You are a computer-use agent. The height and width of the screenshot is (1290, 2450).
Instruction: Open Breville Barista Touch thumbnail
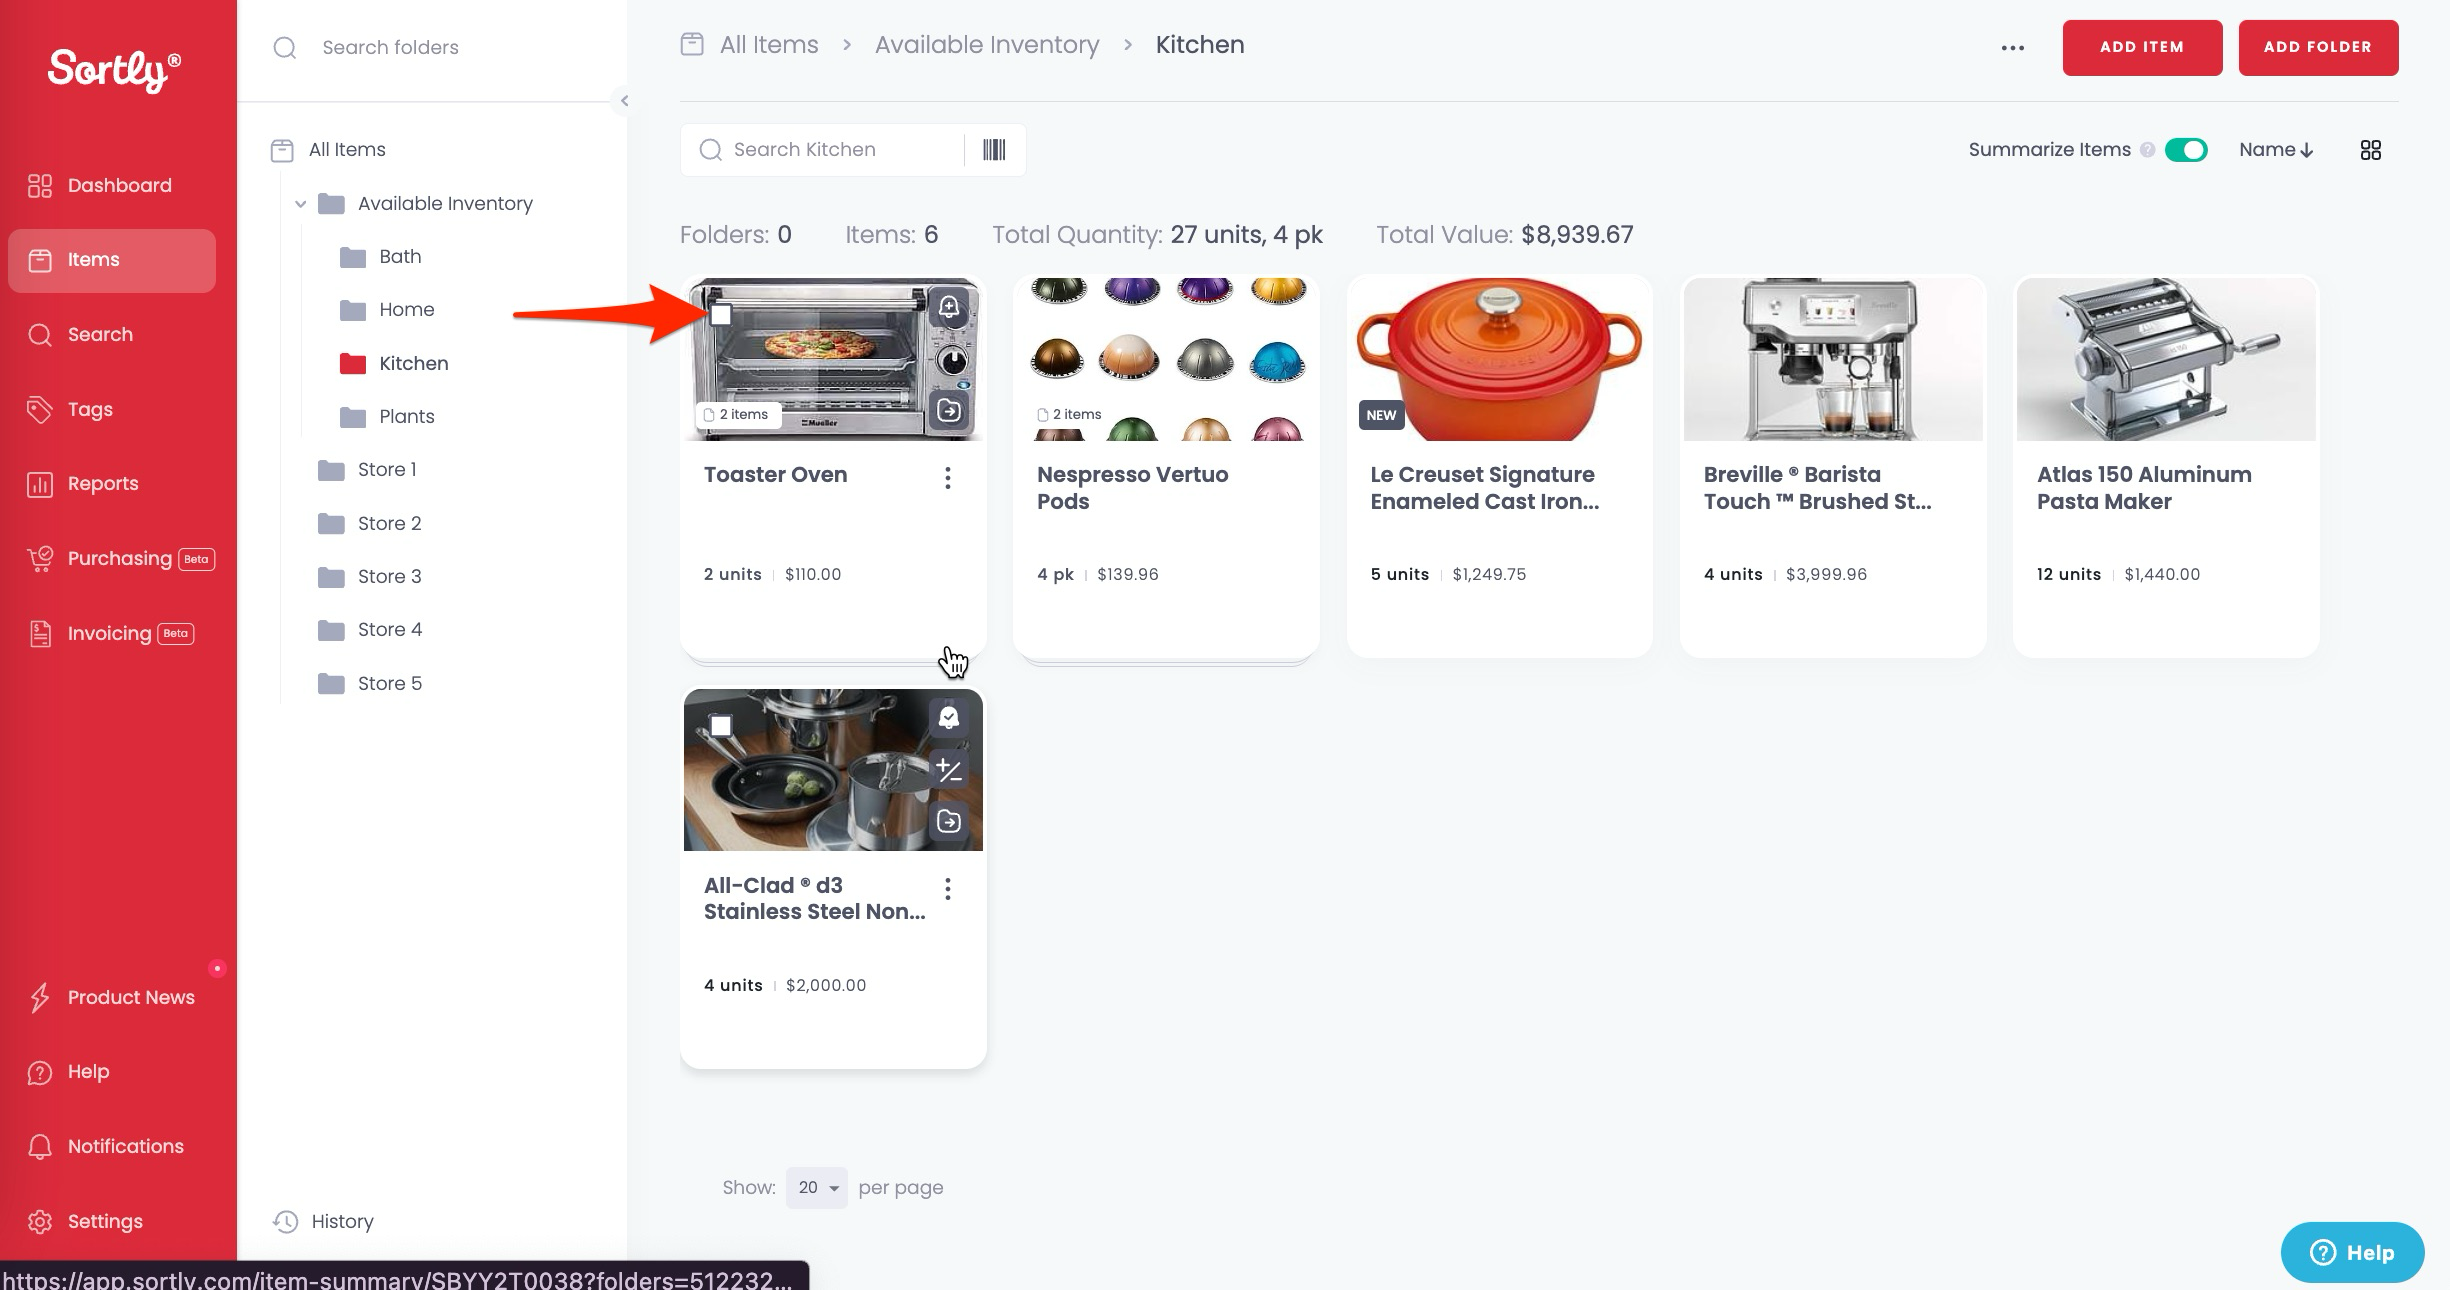1833,359
